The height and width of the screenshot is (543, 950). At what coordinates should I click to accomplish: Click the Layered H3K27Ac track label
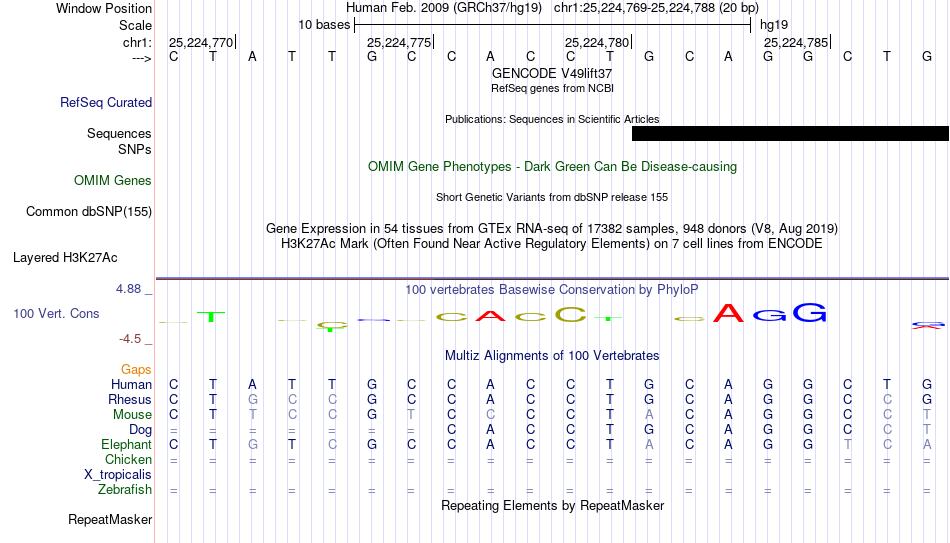click(x=65, y=258)
